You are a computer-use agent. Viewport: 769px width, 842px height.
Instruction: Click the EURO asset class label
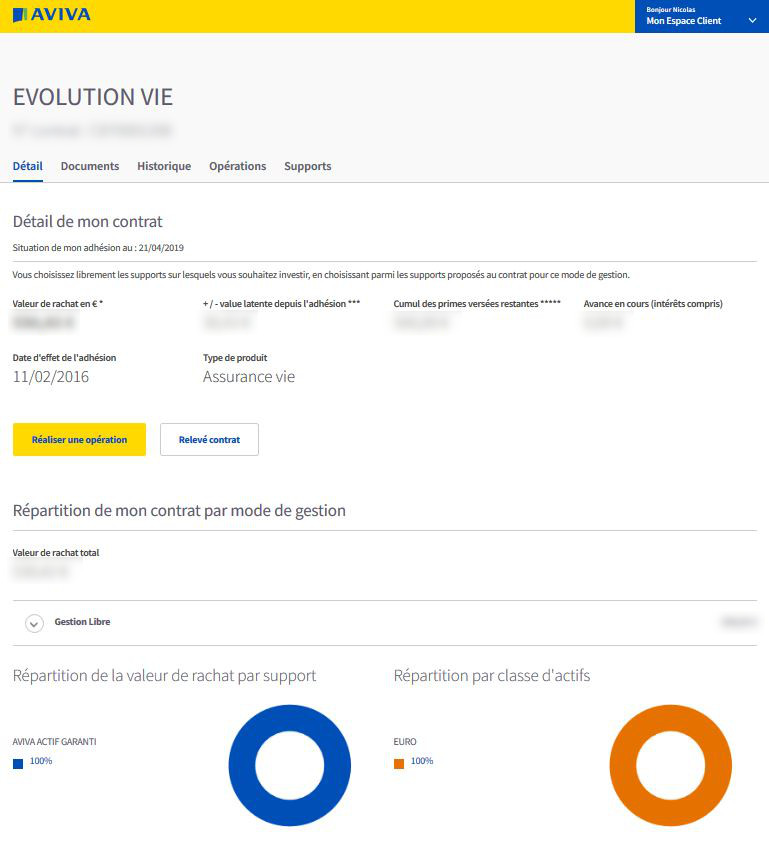405,742
